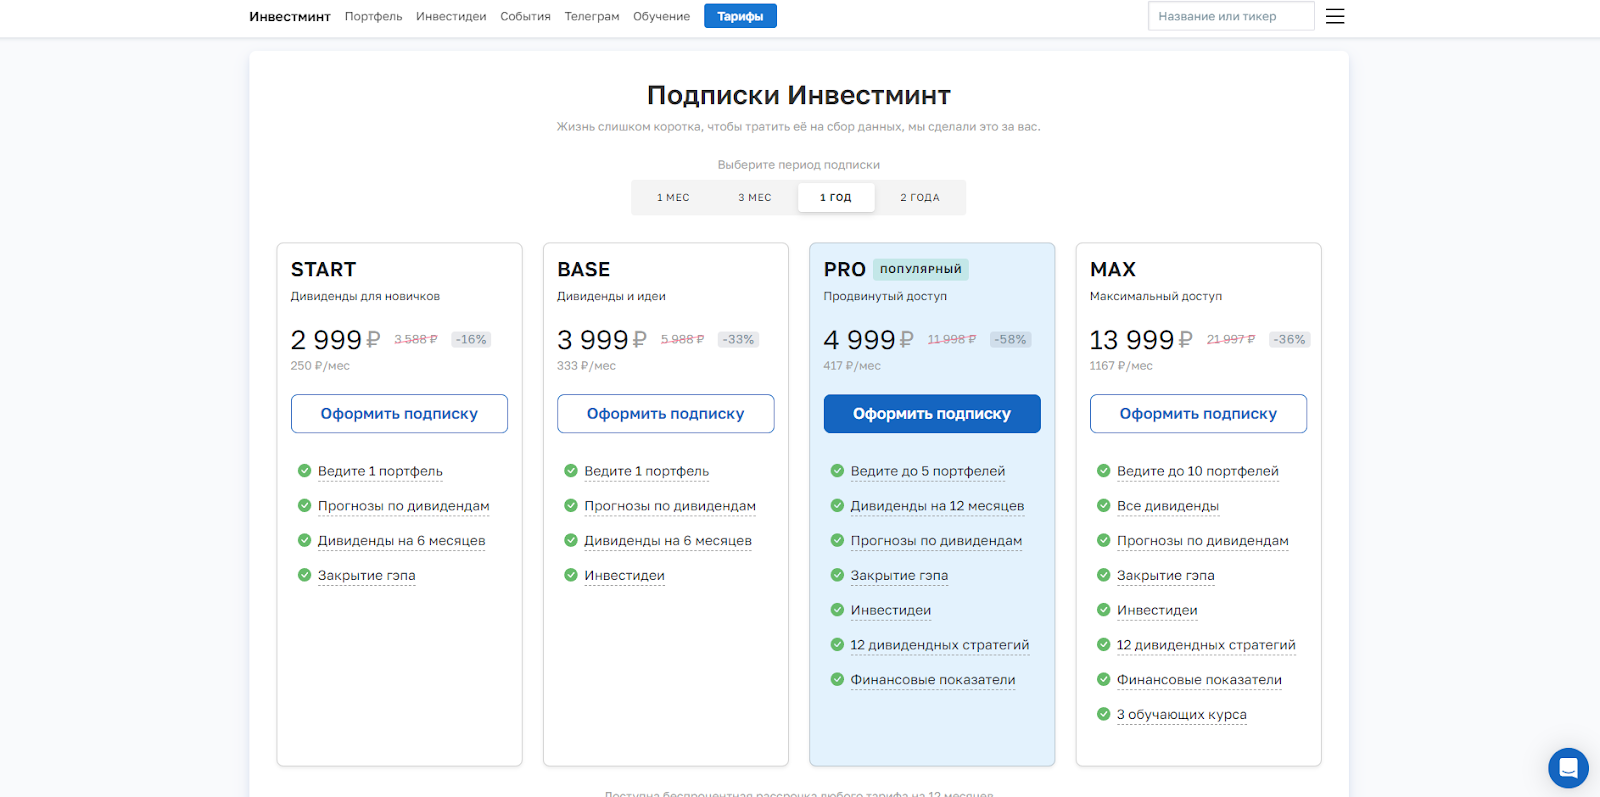
Task: Click START feature Прогнозы по дивидендам
Action: (x=404, y=506)
